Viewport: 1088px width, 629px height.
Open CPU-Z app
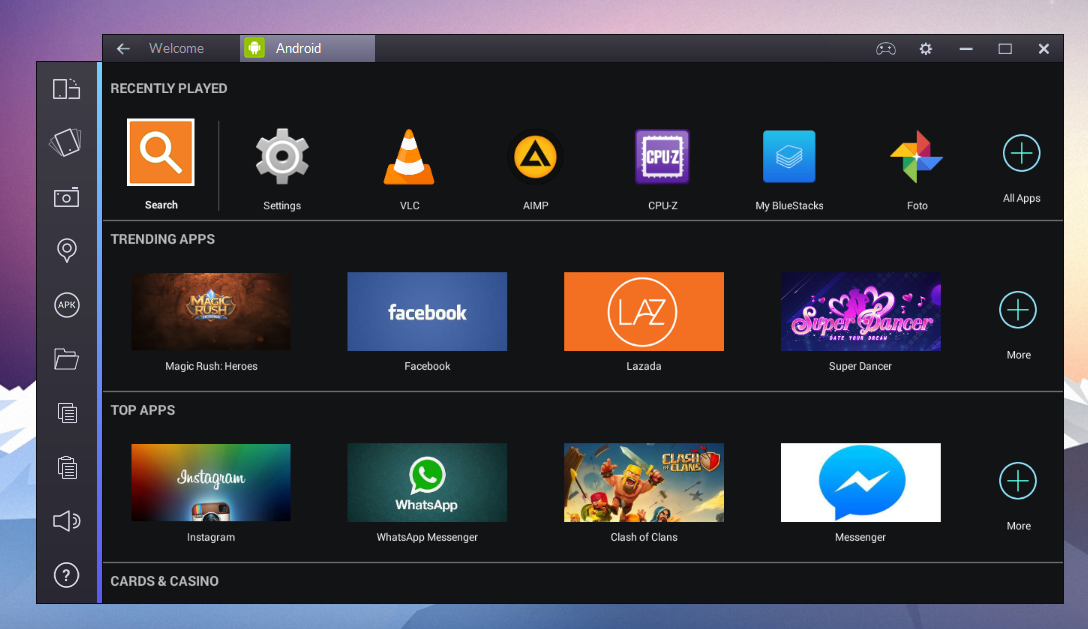(x=662, y=156)
